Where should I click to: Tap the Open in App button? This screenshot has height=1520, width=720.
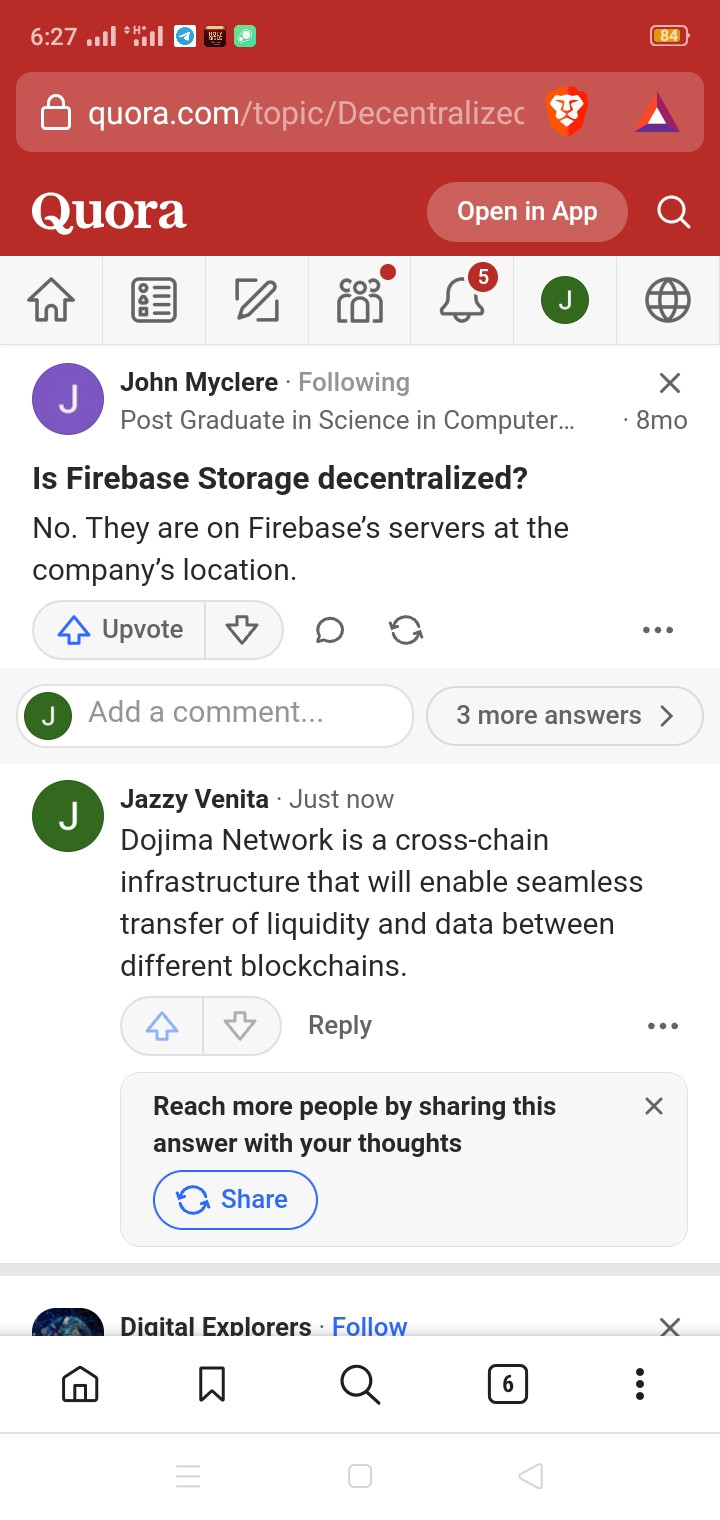527,212
